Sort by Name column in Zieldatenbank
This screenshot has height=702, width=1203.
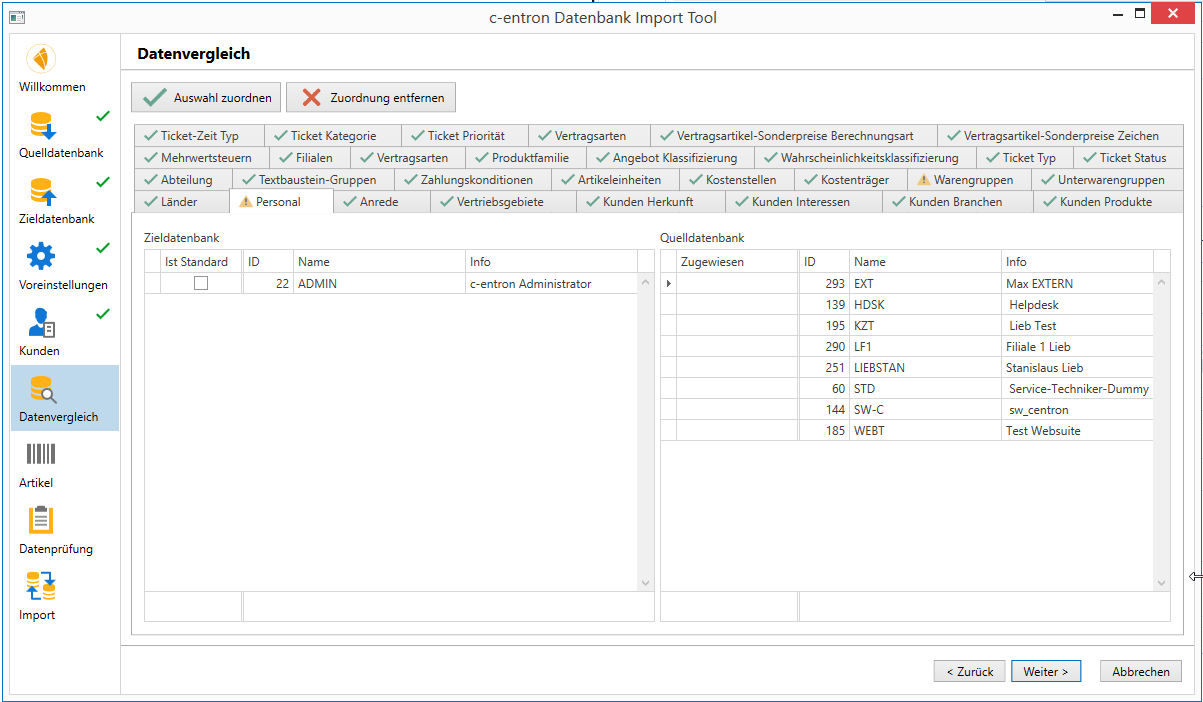tap(378, 262)
